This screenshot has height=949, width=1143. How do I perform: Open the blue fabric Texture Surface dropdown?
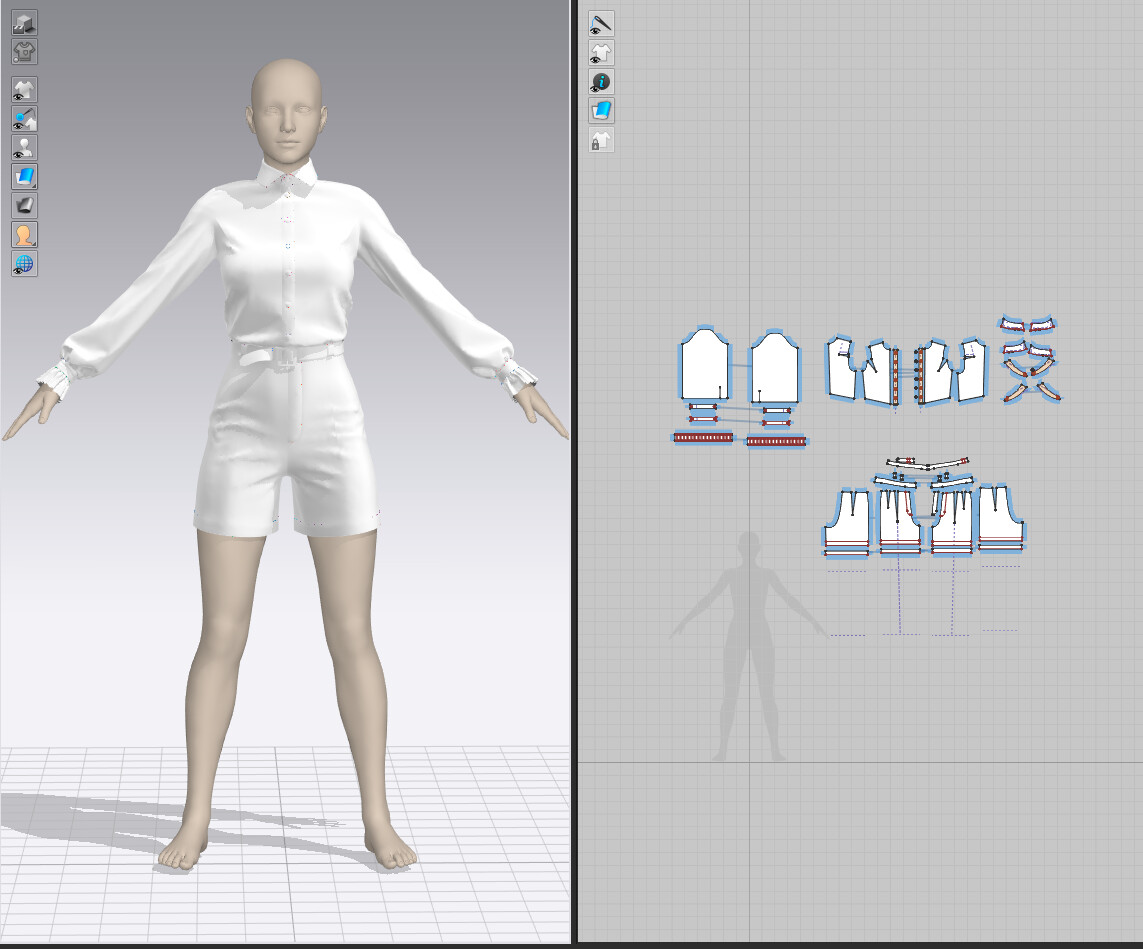(x=24, y=176)
